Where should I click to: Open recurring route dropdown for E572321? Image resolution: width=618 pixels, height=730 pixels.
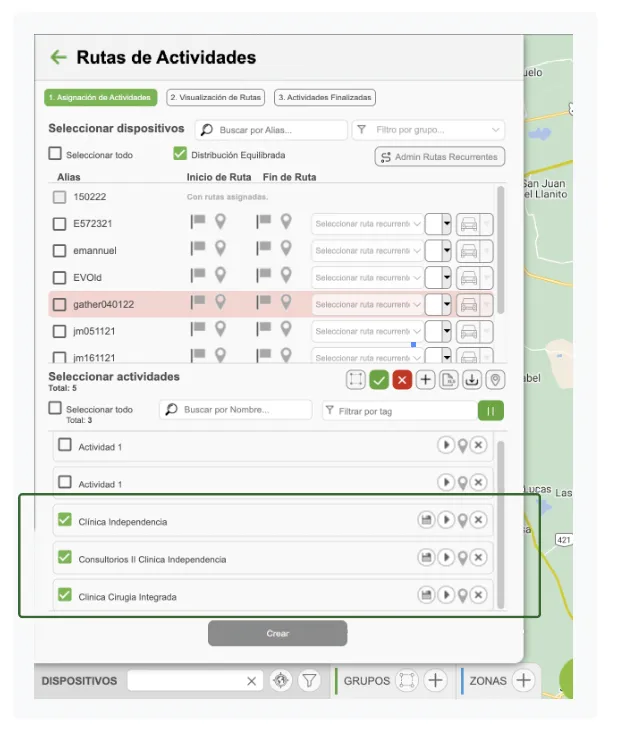pyautogui.click(x=367, y=224)
